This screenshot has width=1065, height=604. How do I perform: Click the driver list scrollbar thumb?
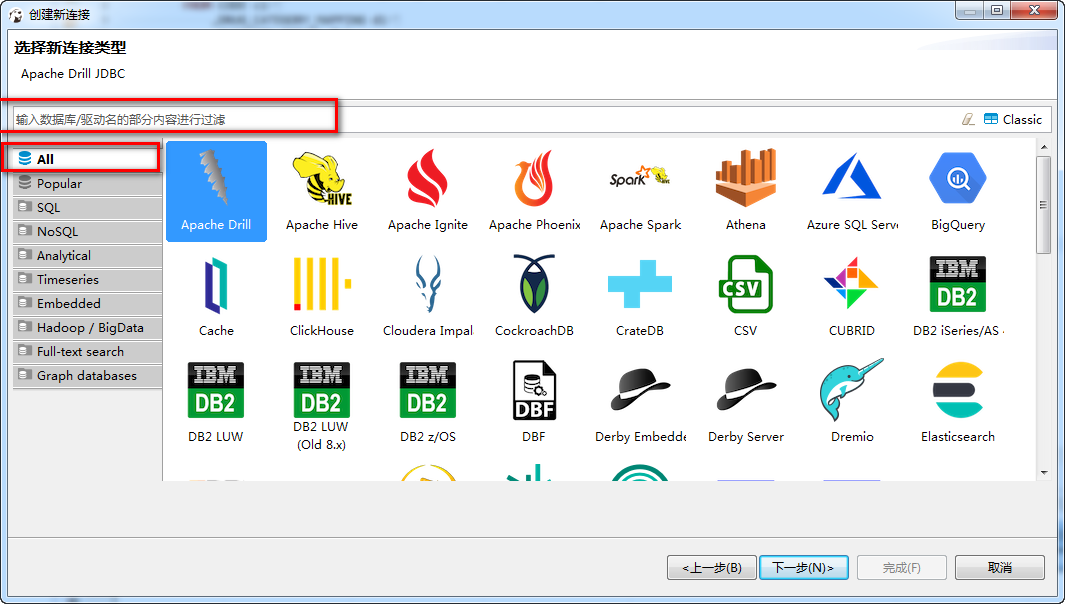1043,205
